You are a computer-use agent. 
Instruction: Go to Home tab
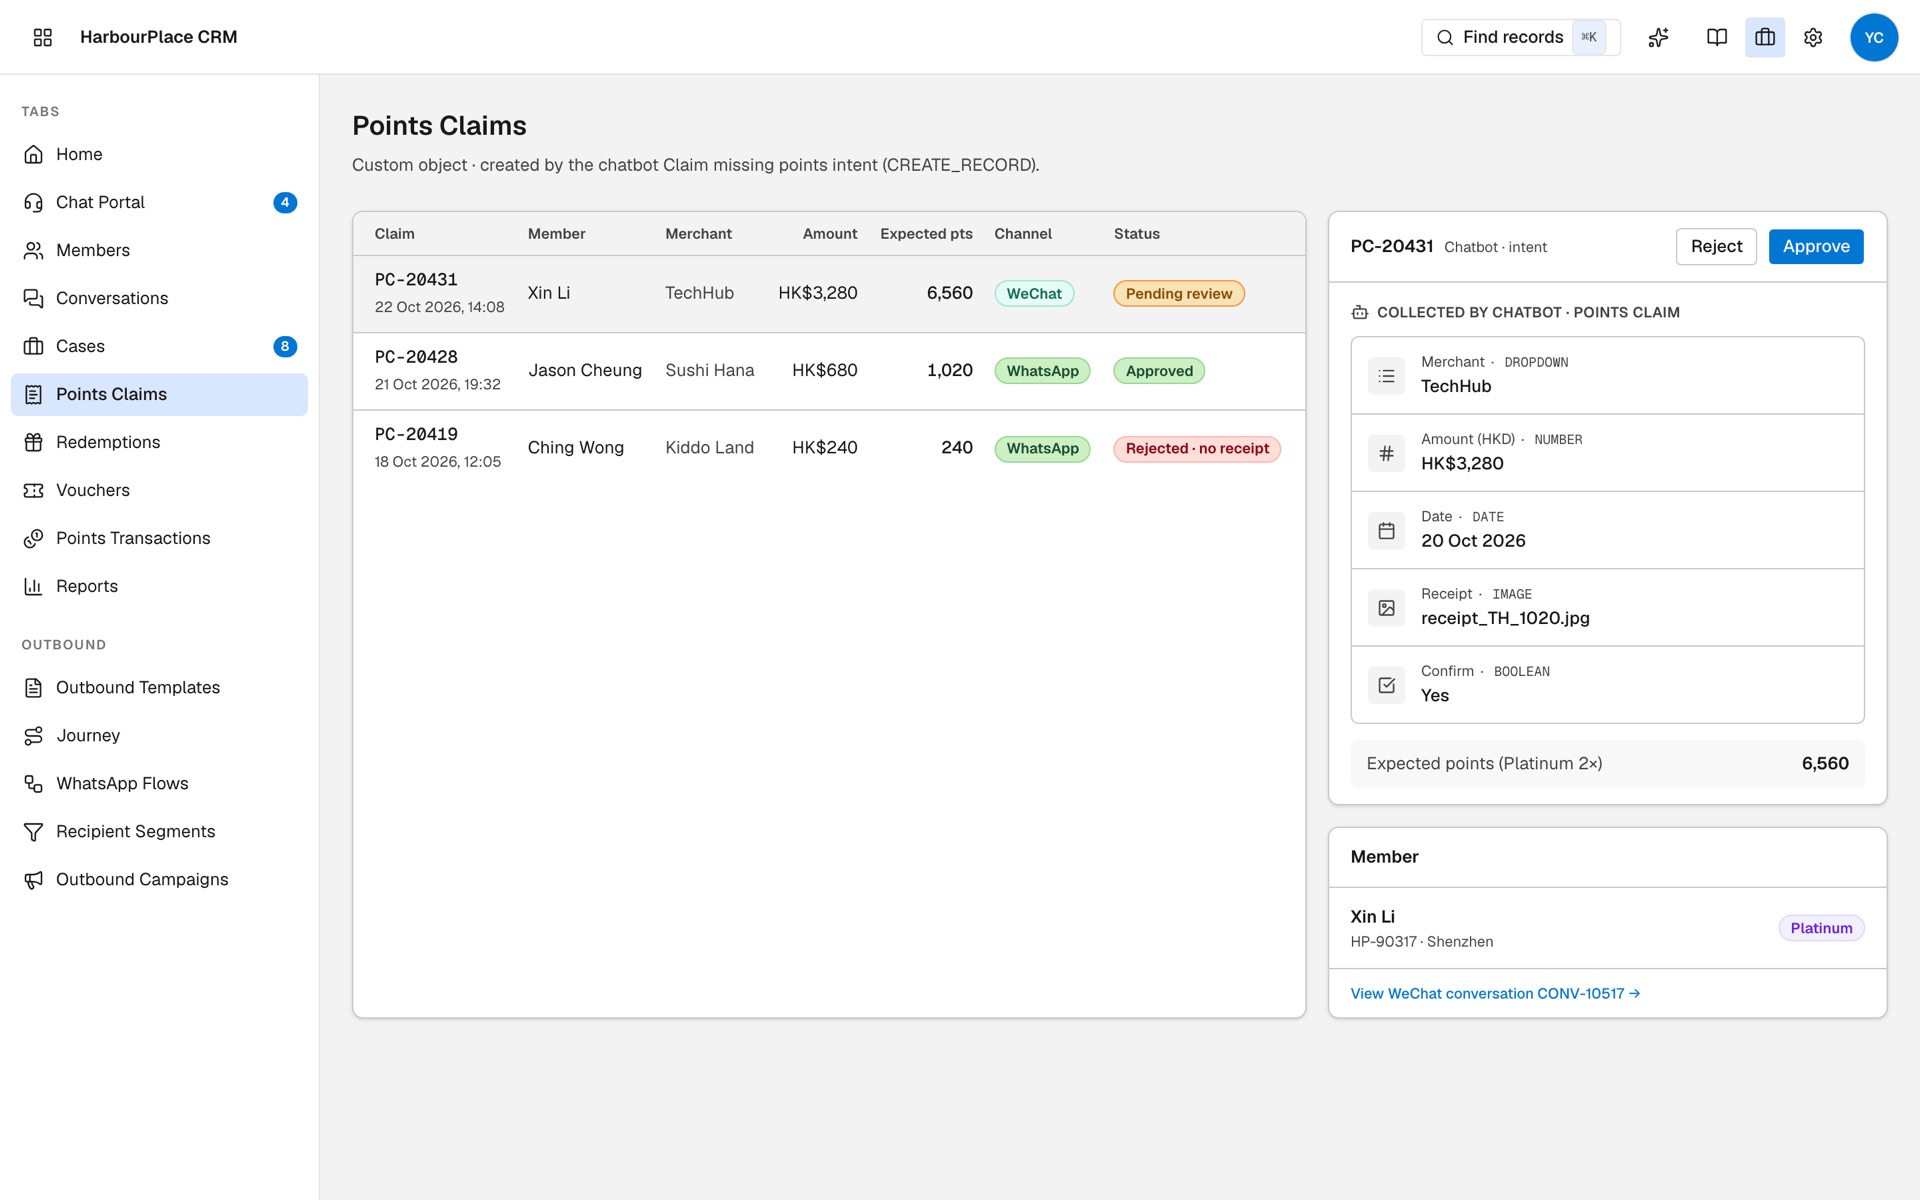159,154
